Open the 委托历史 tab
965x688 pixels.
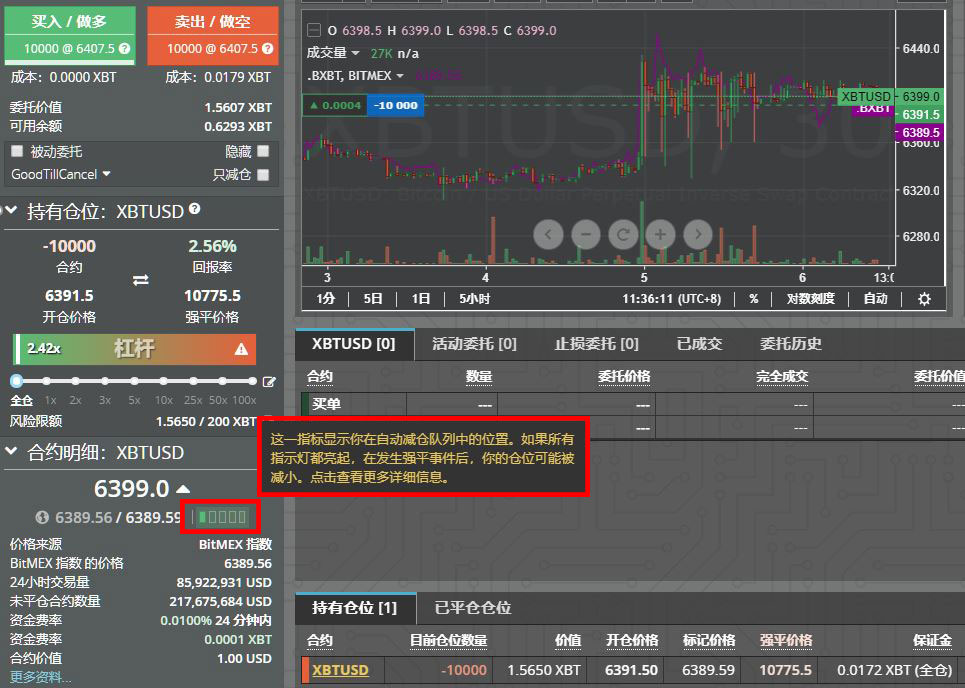pos(791,344)
